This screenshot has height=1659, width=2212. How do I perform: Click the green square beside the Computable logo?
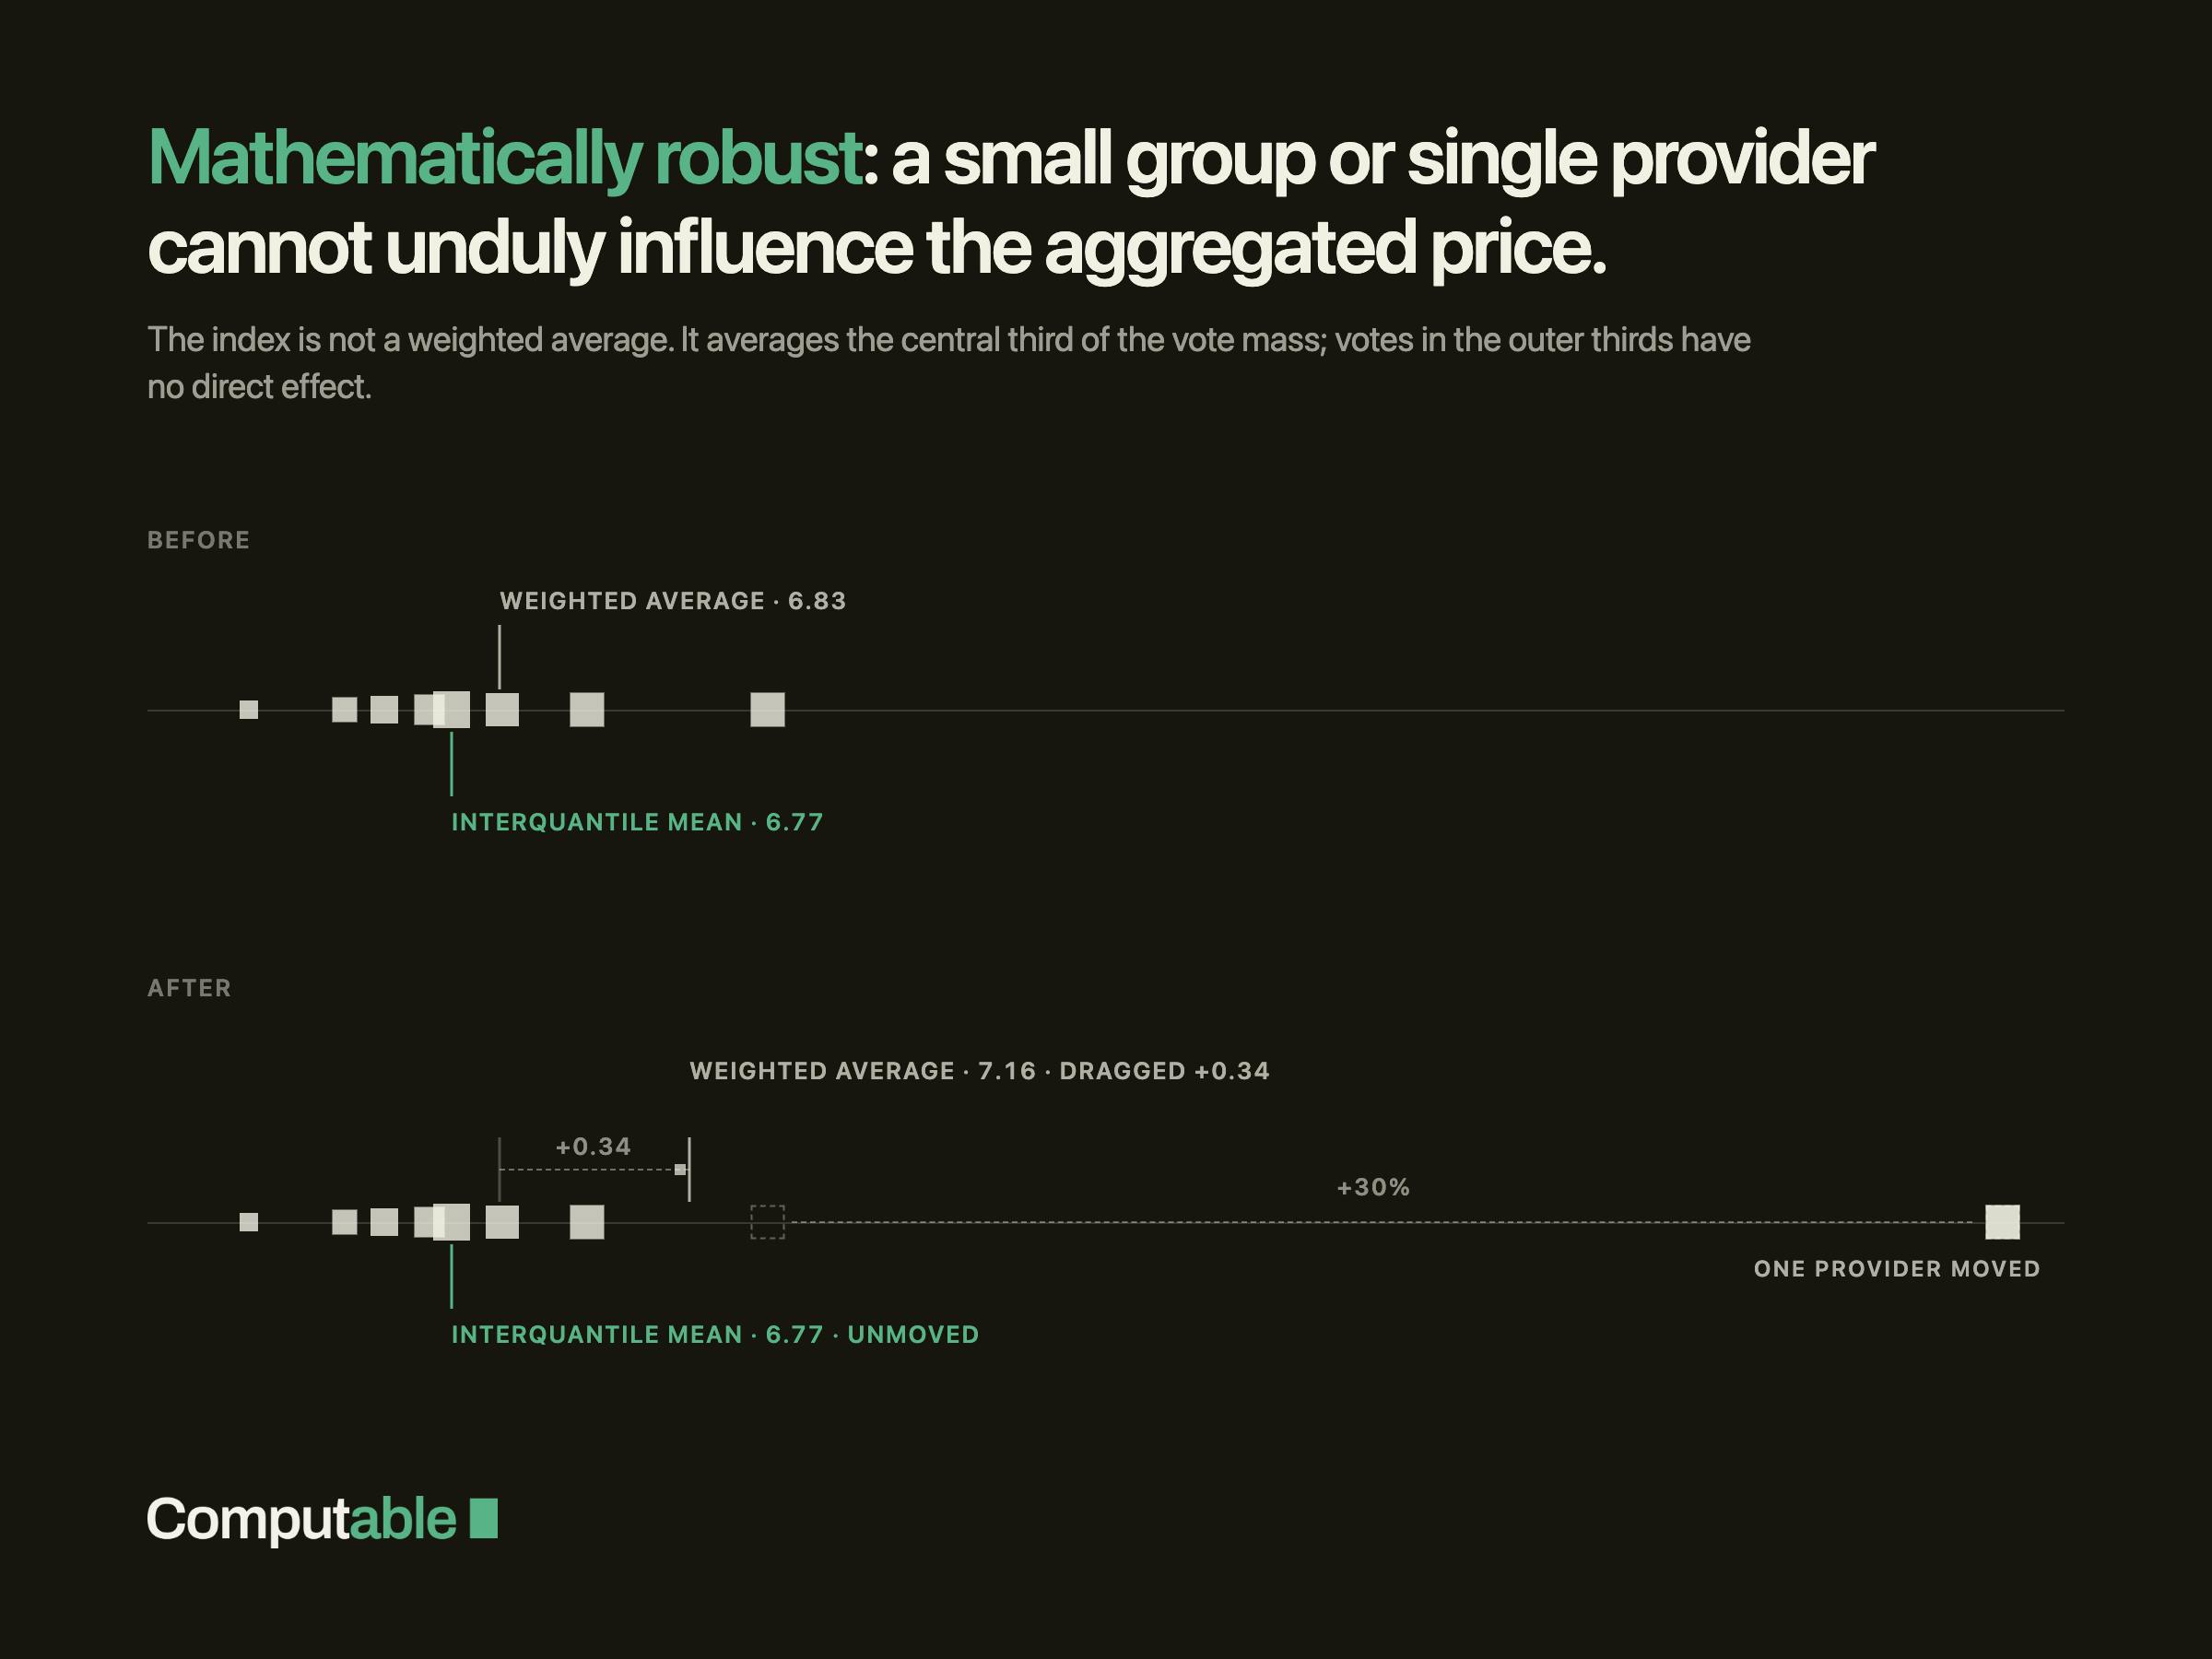pos(483,1518)
